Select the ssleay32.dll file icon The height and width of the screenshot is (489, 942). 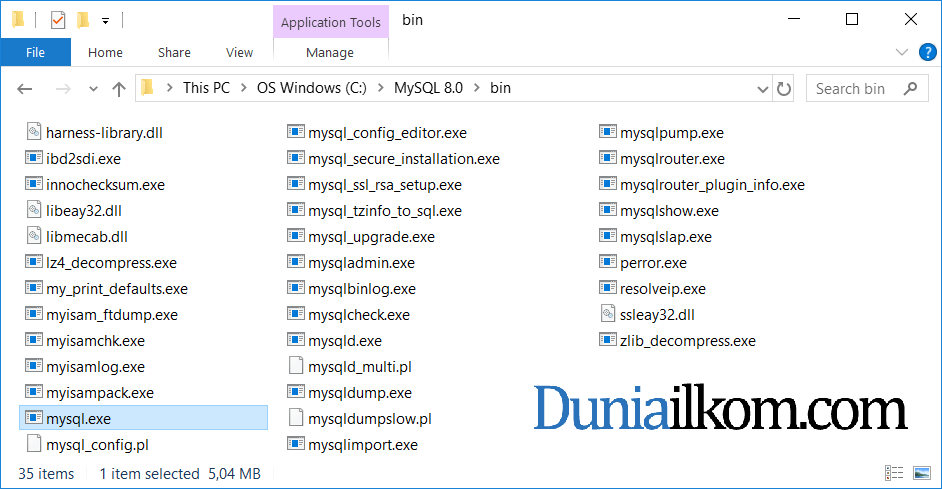click(608, 314)
